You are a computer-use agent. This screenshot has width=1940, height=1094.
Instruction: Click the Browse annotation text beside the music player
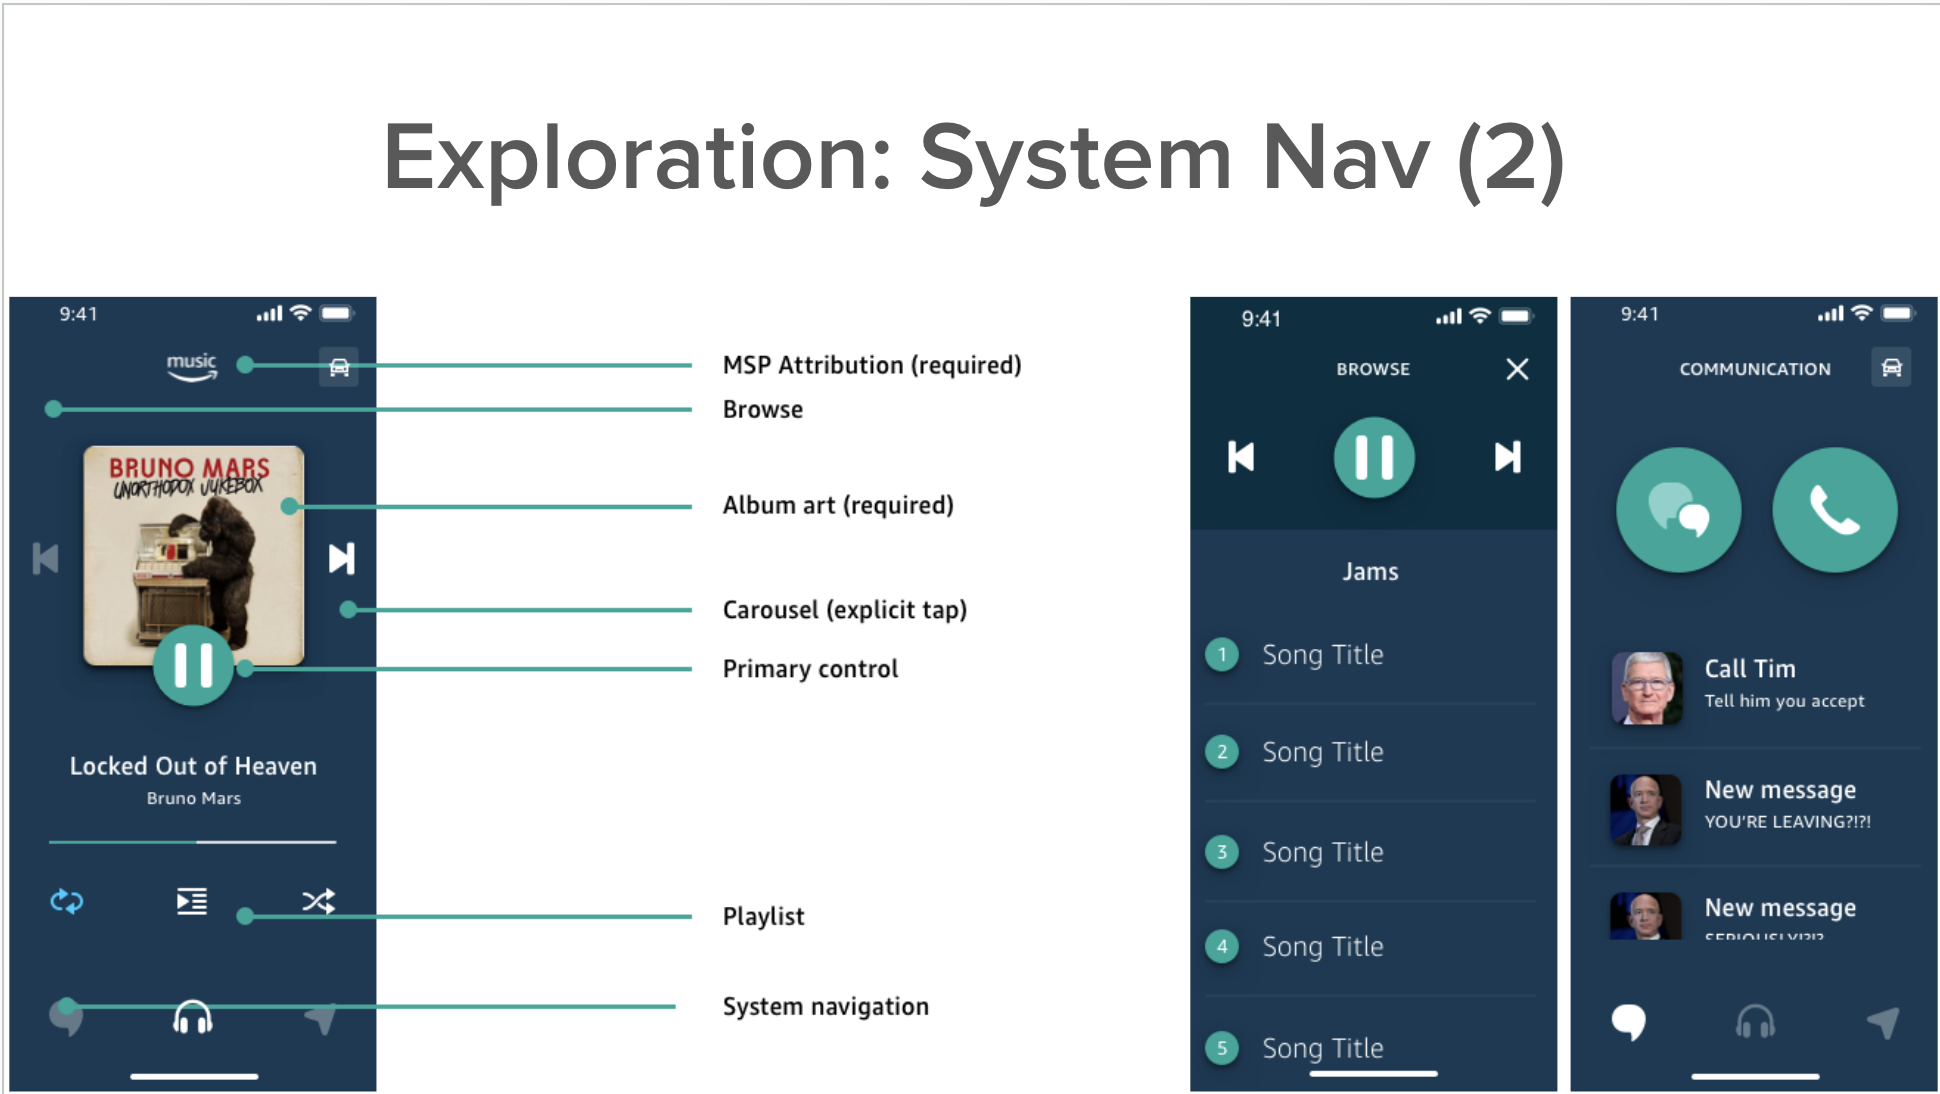point(763,409)
